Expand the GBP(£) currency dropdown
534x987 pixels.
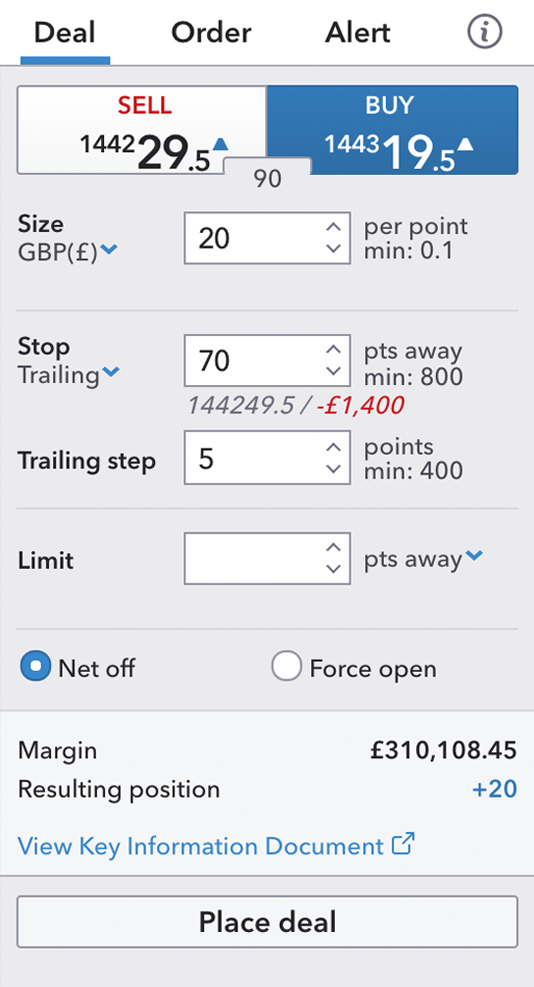click(109, 250)
